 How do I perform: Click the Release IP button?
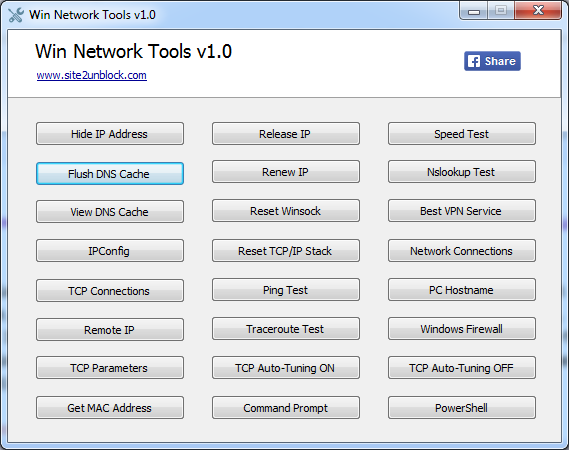[286, 134]
